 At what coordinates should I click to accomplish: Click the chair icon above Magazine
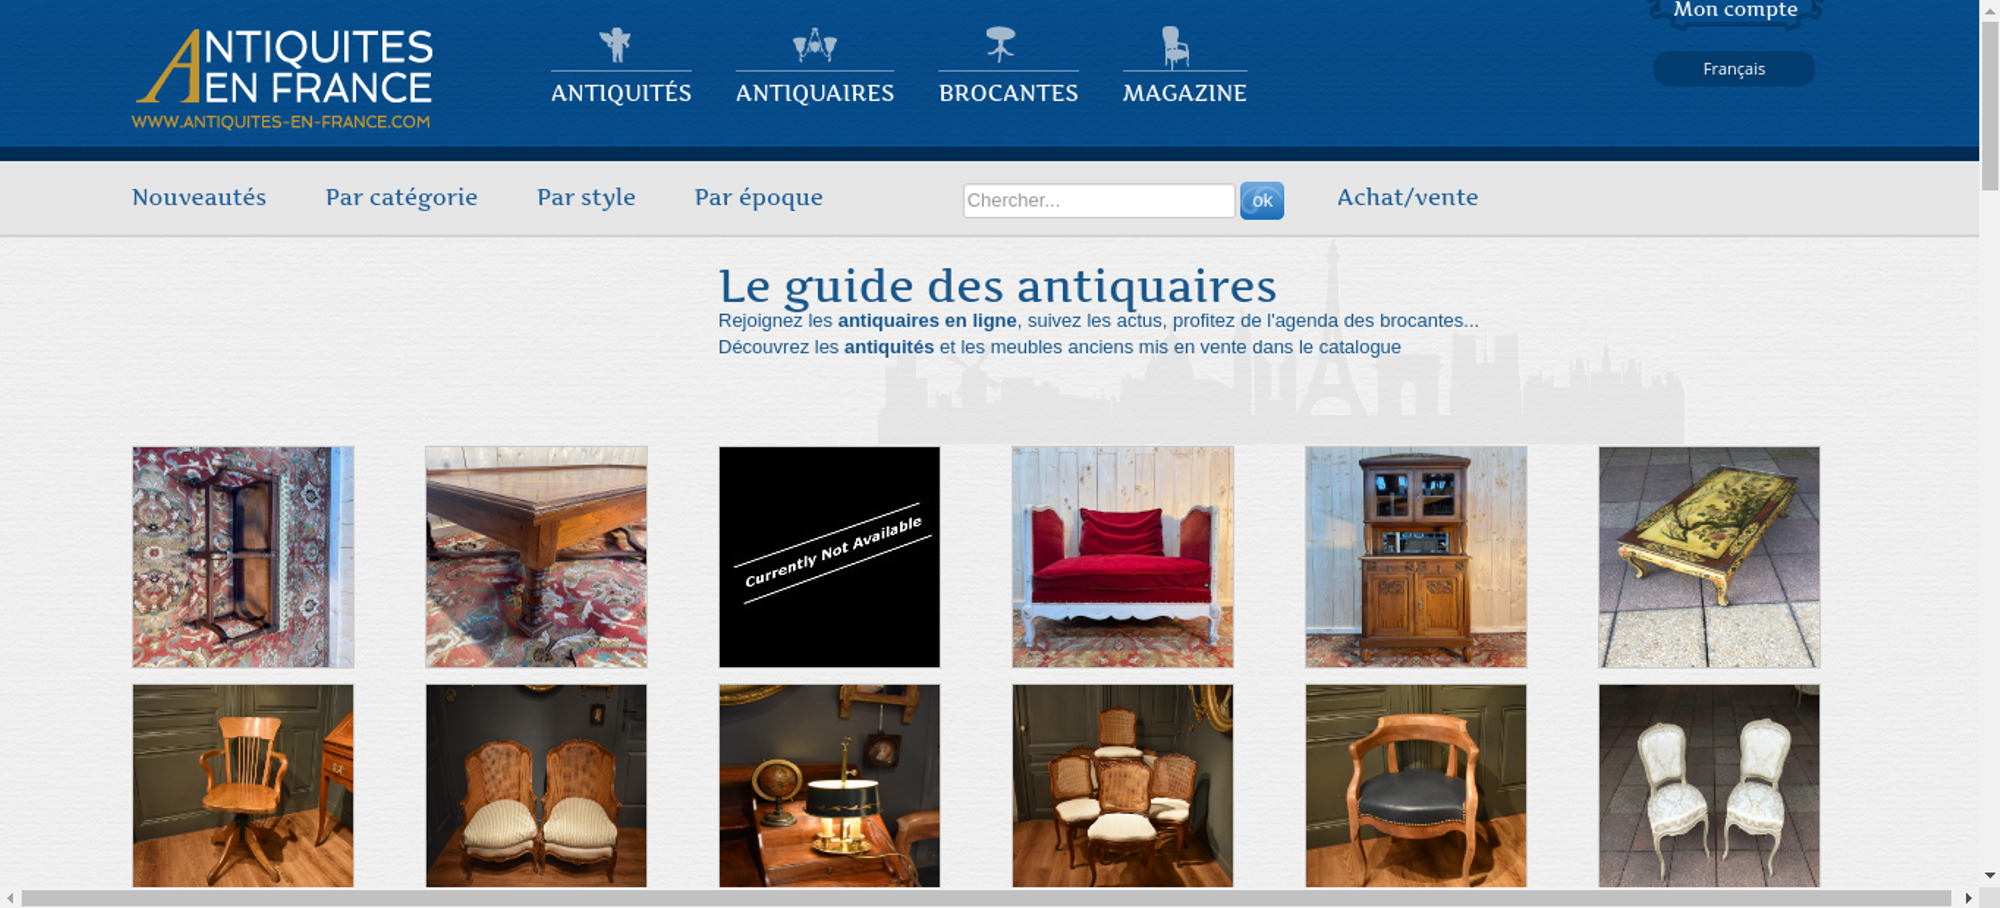click(1175, 47)
